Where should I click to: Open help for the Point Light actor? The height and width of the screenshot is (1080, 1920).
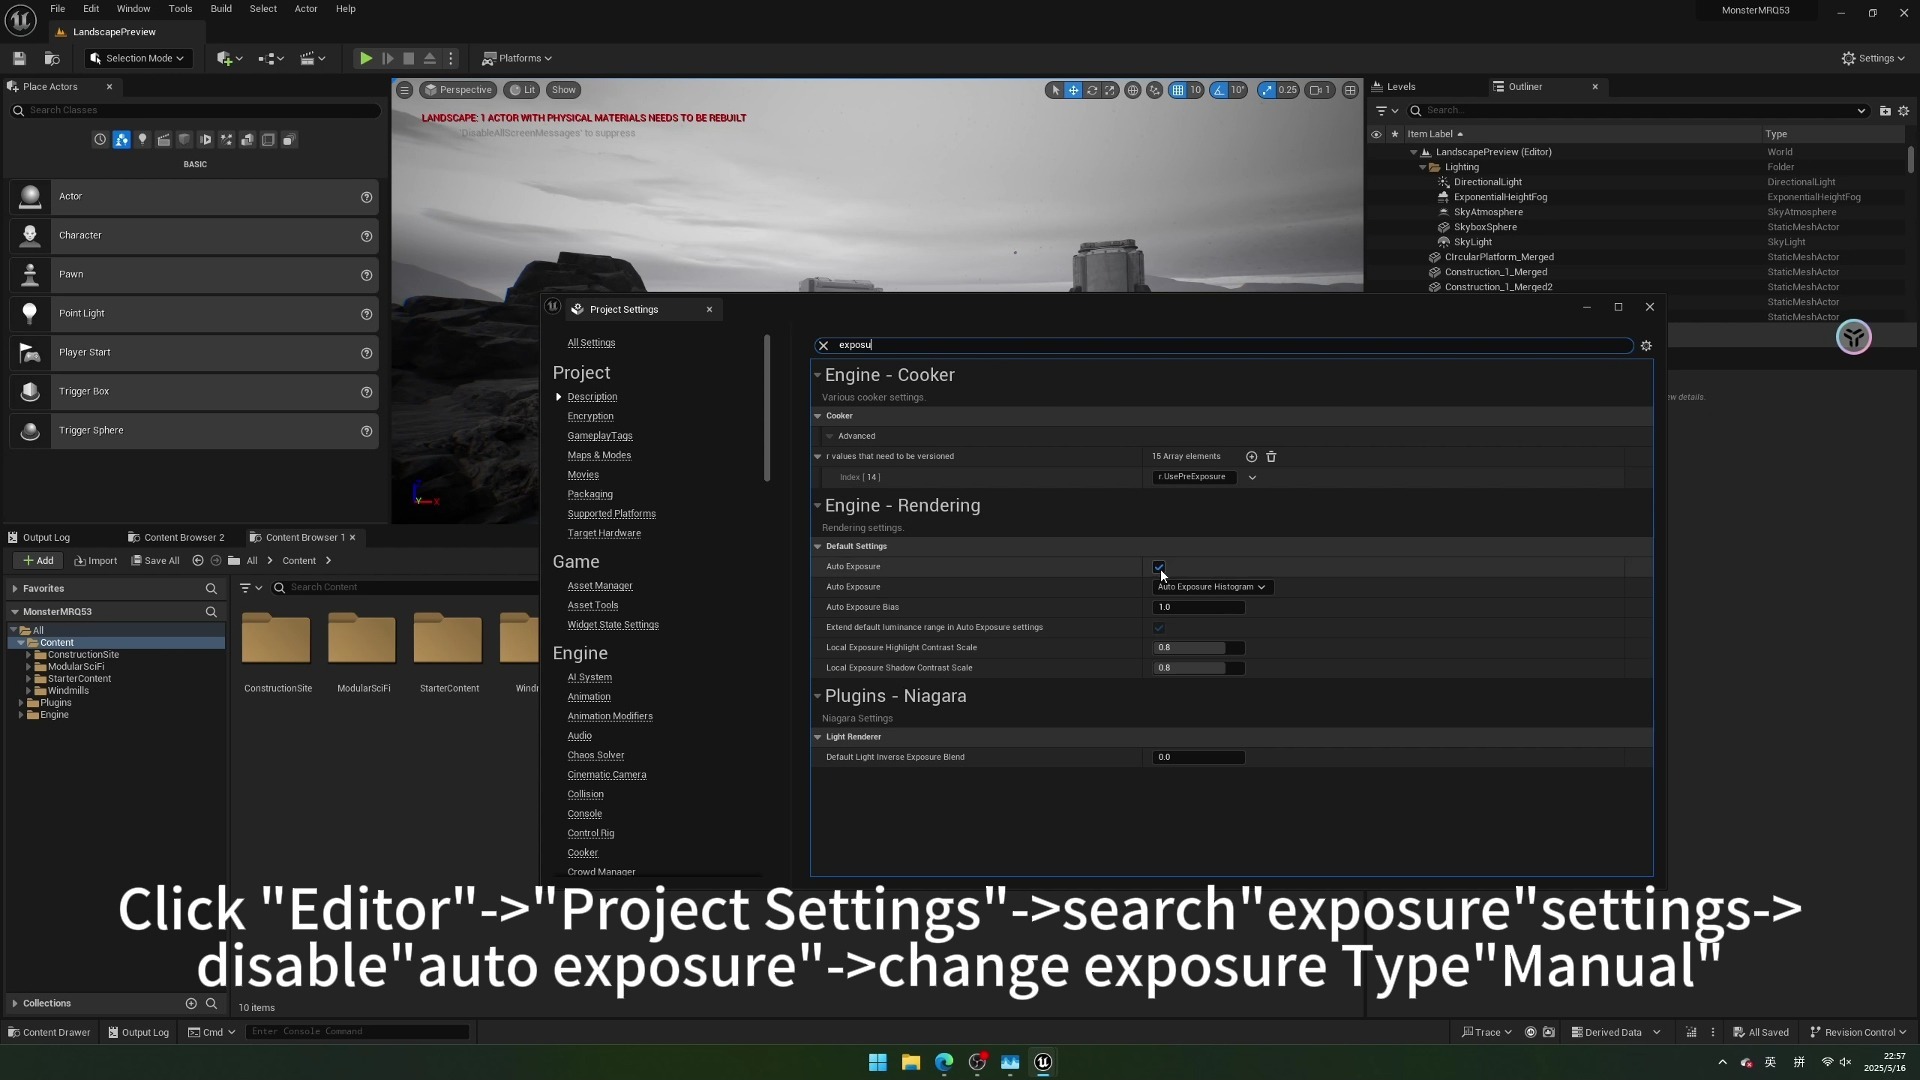pos(367,314)
